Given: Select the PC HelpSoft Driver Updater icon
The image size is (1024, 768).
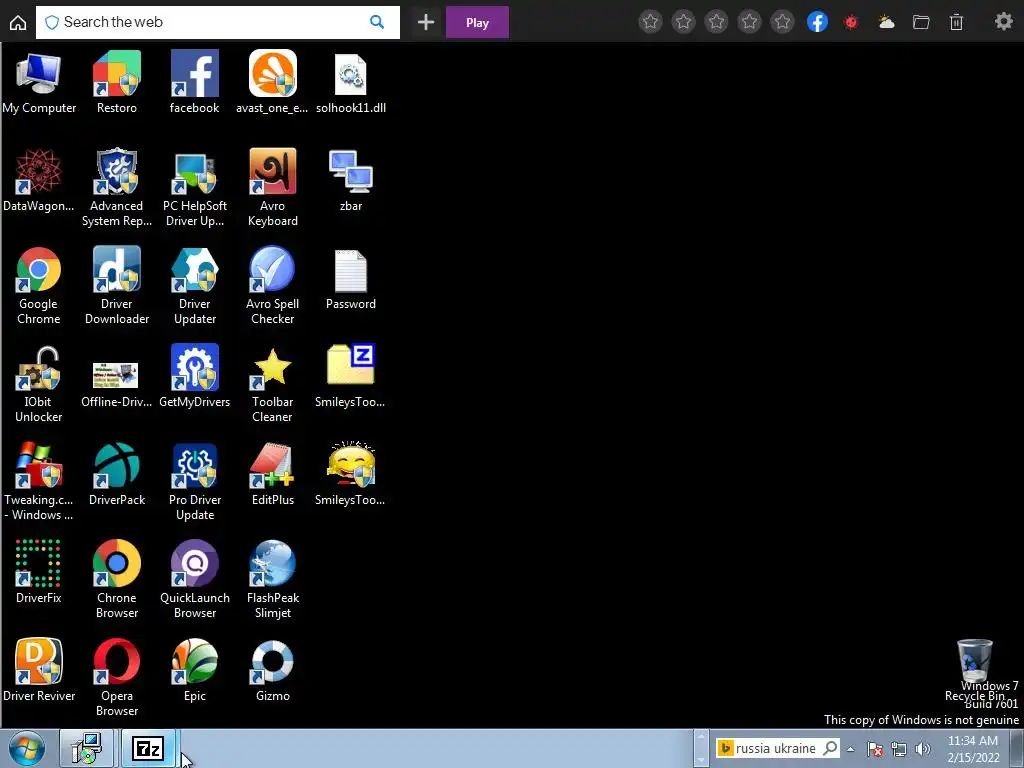Looking at the screenshot, I should (x=195, y=172).
